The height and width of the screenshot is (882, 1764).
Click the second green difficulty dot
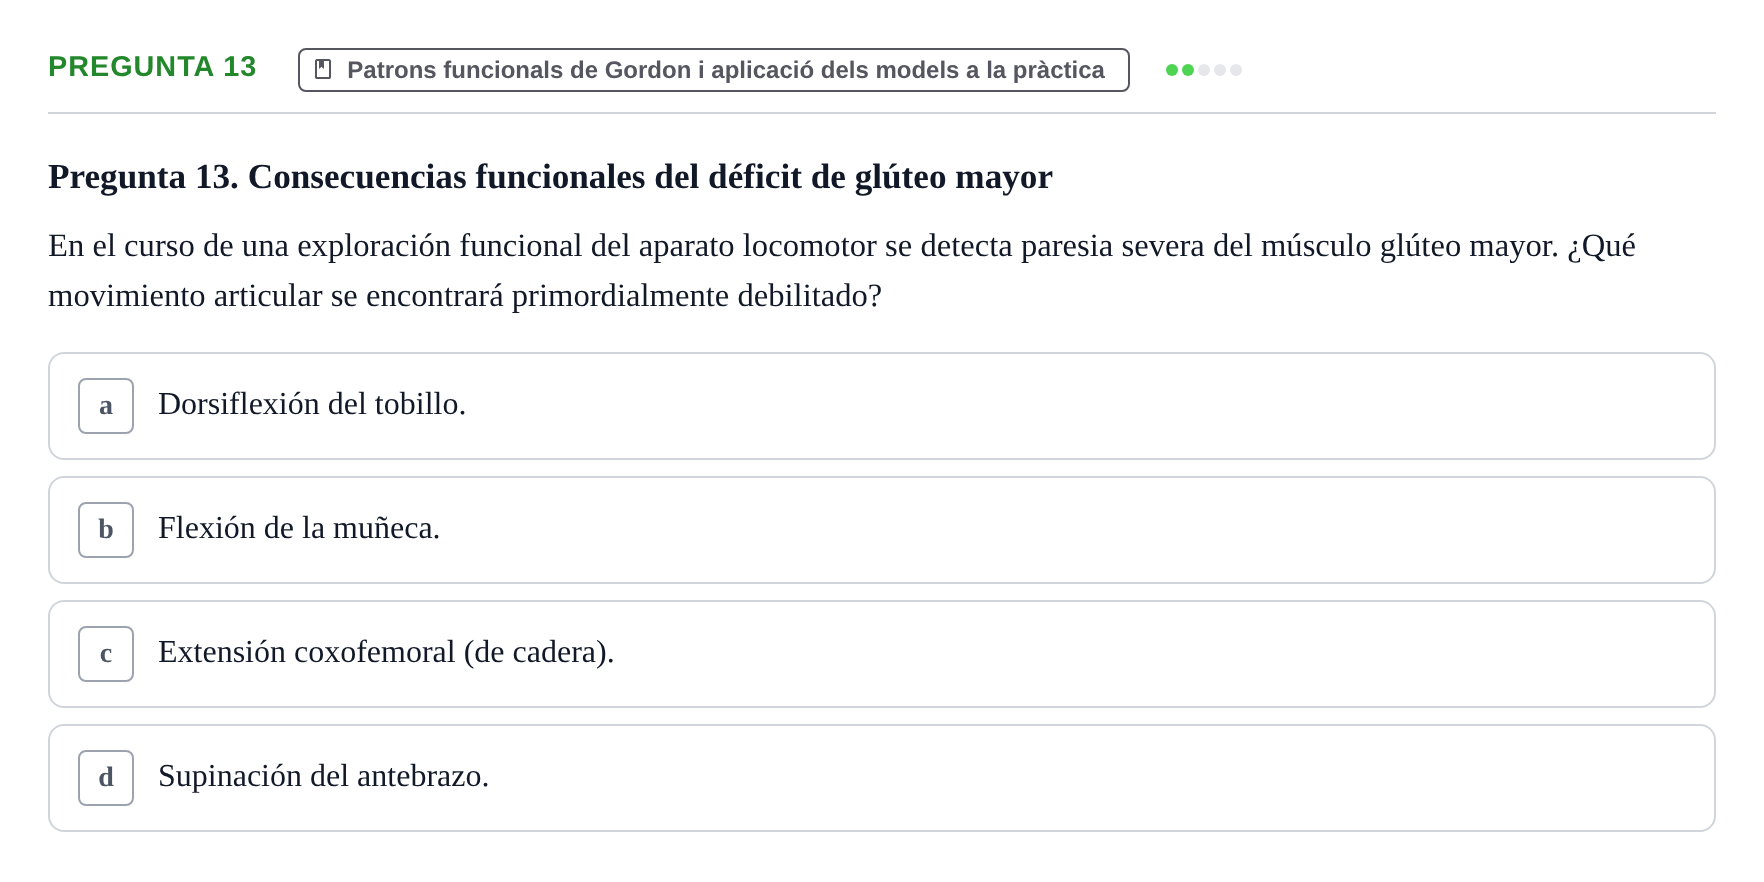(x=1188, y=70)
